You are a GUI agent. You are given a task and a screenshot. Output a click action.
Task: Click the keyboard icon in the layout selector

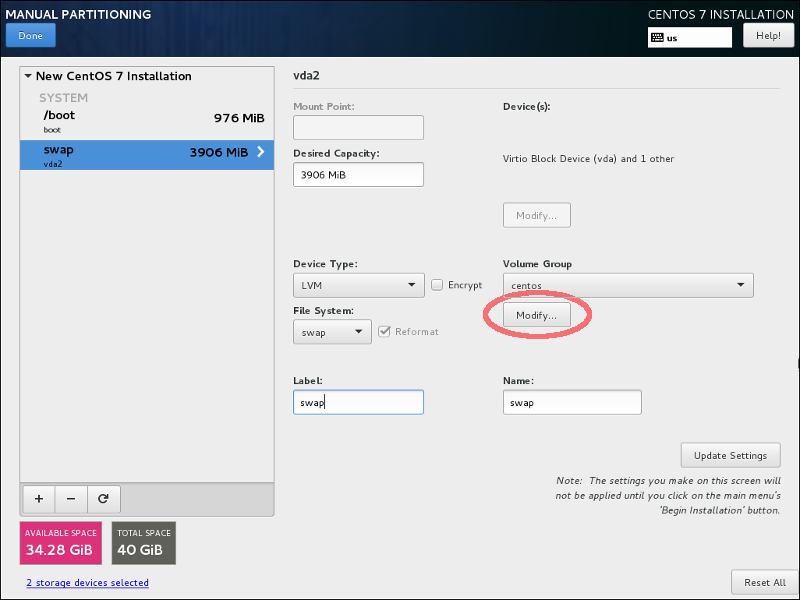661,37
